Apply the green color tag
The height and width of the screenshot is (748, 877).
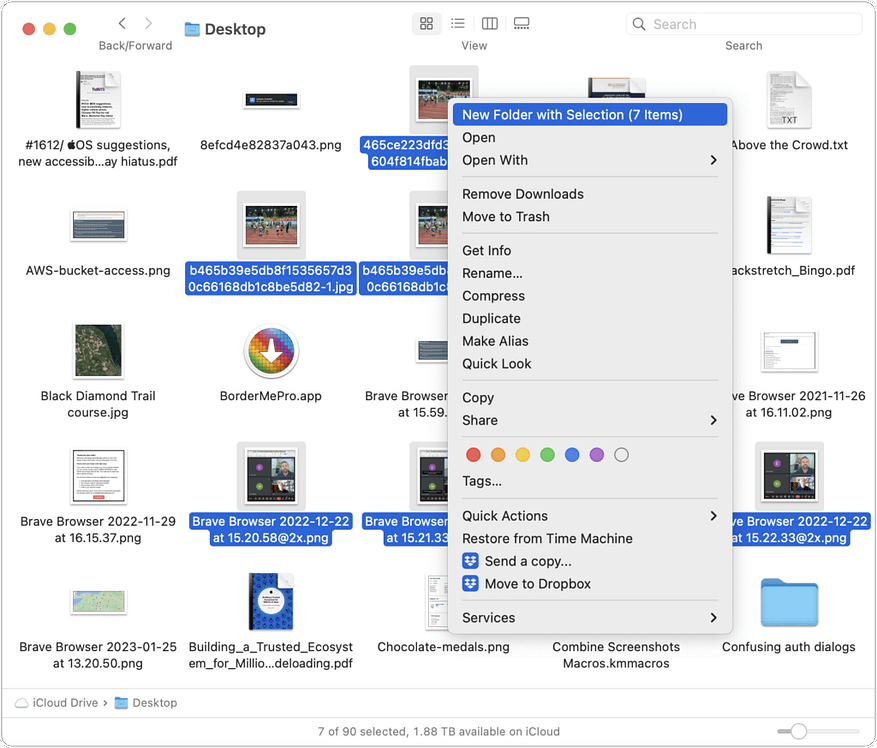[547, 455]
